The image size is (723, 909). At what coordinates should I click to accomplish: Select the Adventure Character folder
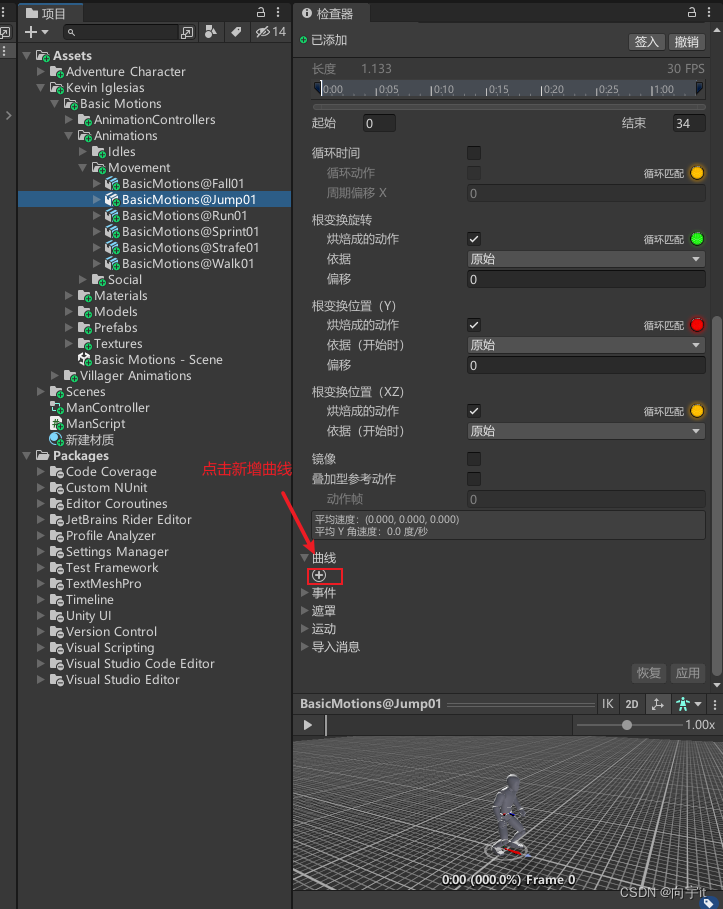[125, 72]
